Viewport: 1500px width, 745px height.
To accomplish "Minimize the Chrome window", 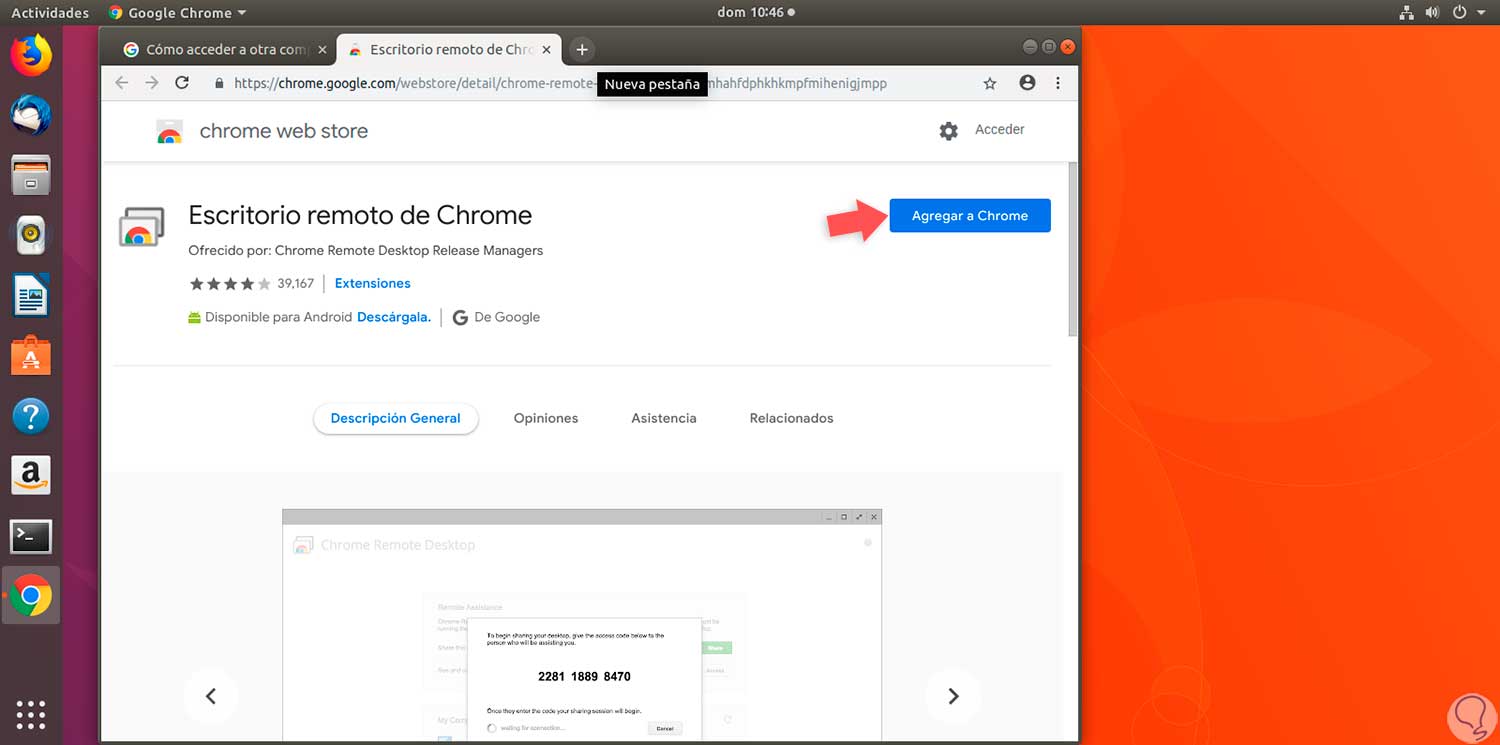I will 1030,47.
